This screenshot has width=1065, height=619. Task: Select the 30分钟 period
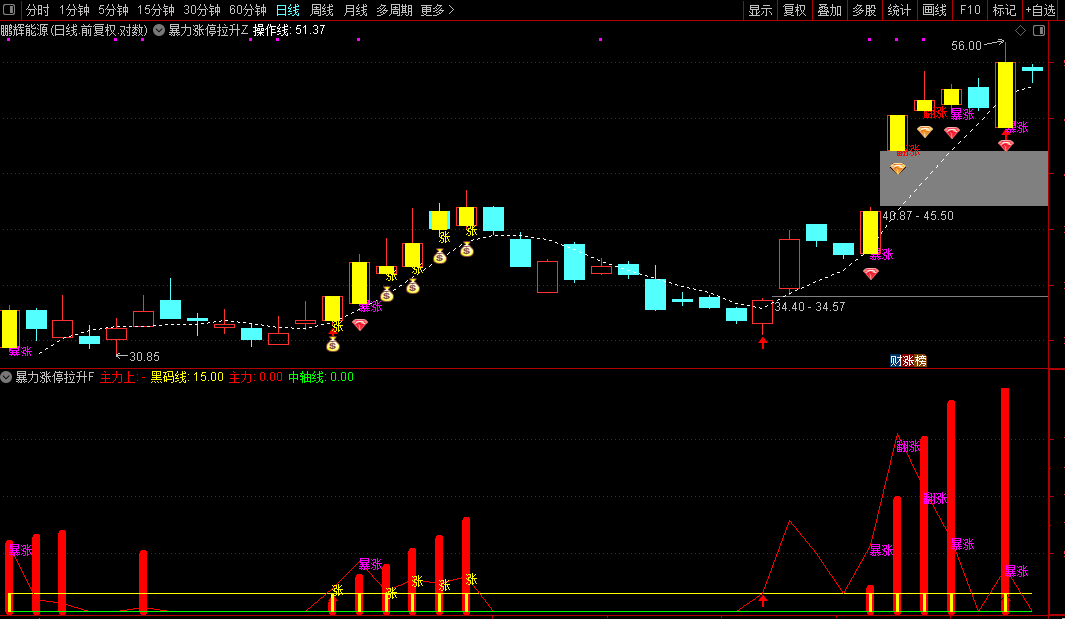point(202,10)
